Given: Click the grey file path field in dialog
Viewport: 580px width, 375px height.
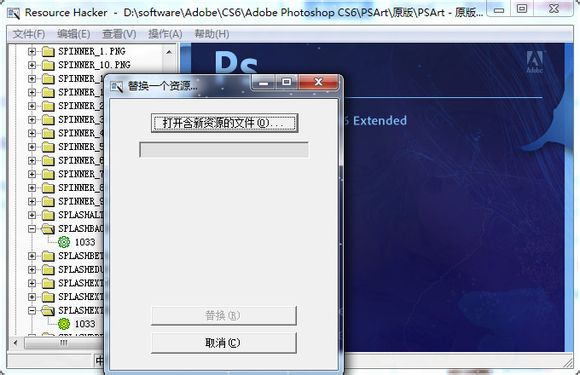Looking at the screenshot, I should (224, 150).
